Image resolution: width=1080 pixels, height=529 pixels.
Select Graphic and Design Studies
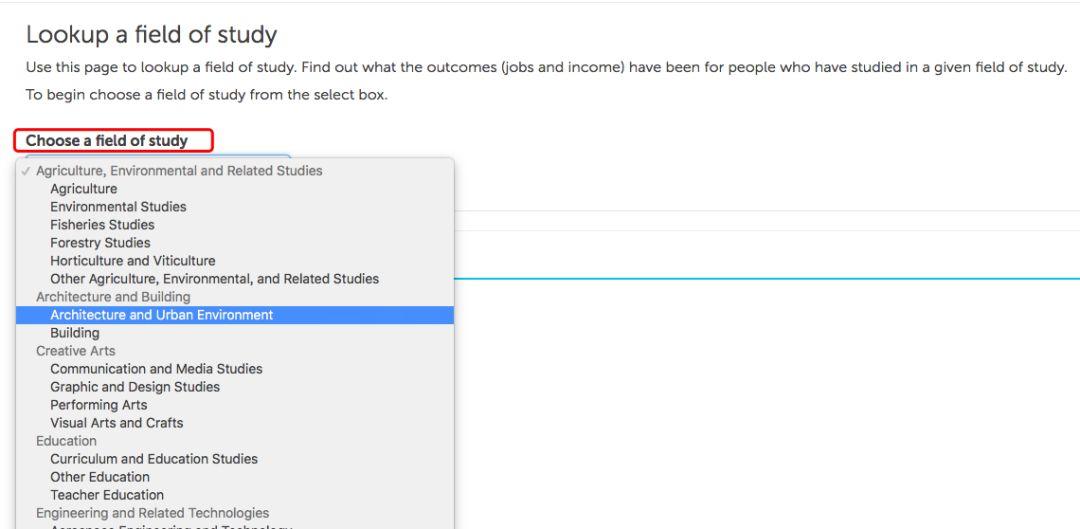[135, 387]
